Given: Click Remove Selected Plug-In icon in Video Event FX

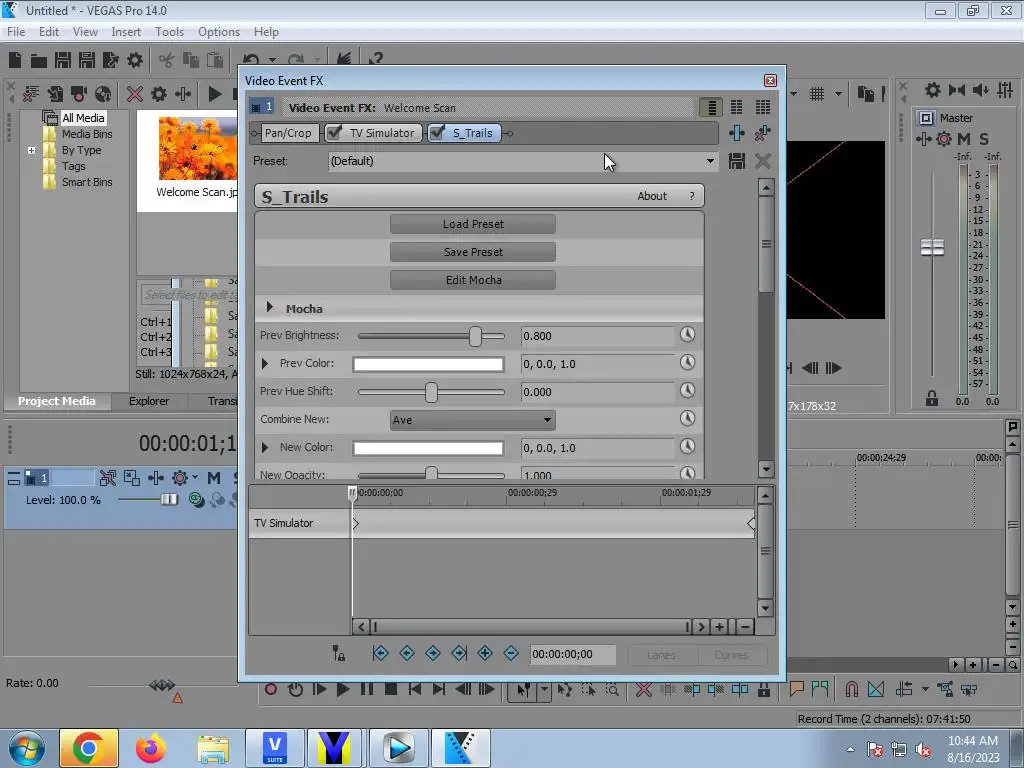Looking at the screenshot, I should pos(762,133).
